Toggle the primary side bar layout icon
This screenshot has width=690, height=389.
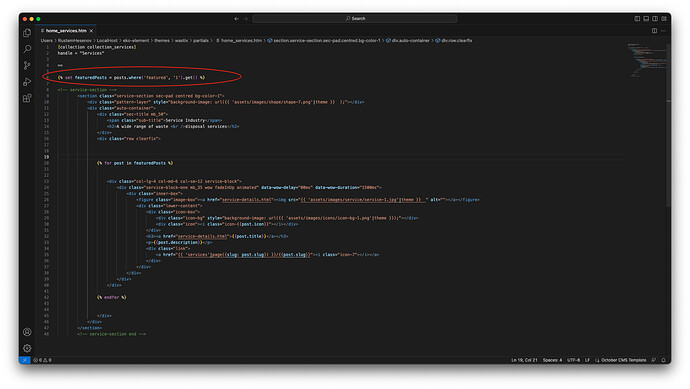click(637, 18)
